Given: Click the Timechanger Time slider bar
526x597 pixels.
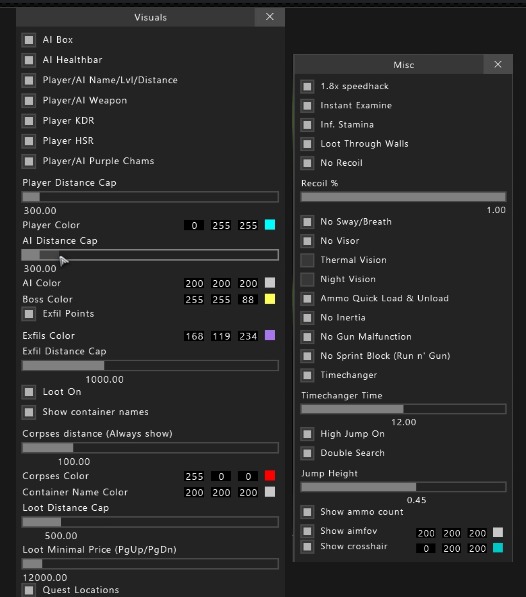Looking at the screenshot, I should click(x=403, y=409).
